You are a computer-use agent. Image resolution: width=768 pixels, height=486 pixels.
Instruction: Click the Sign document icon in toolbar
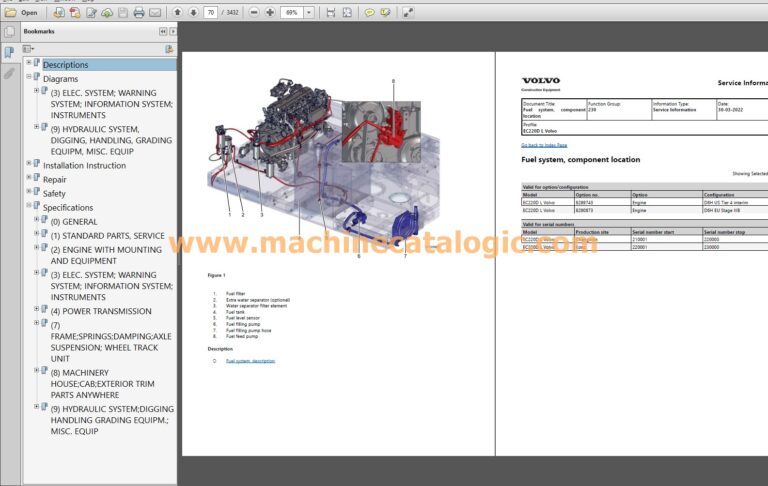pos(91,13)
